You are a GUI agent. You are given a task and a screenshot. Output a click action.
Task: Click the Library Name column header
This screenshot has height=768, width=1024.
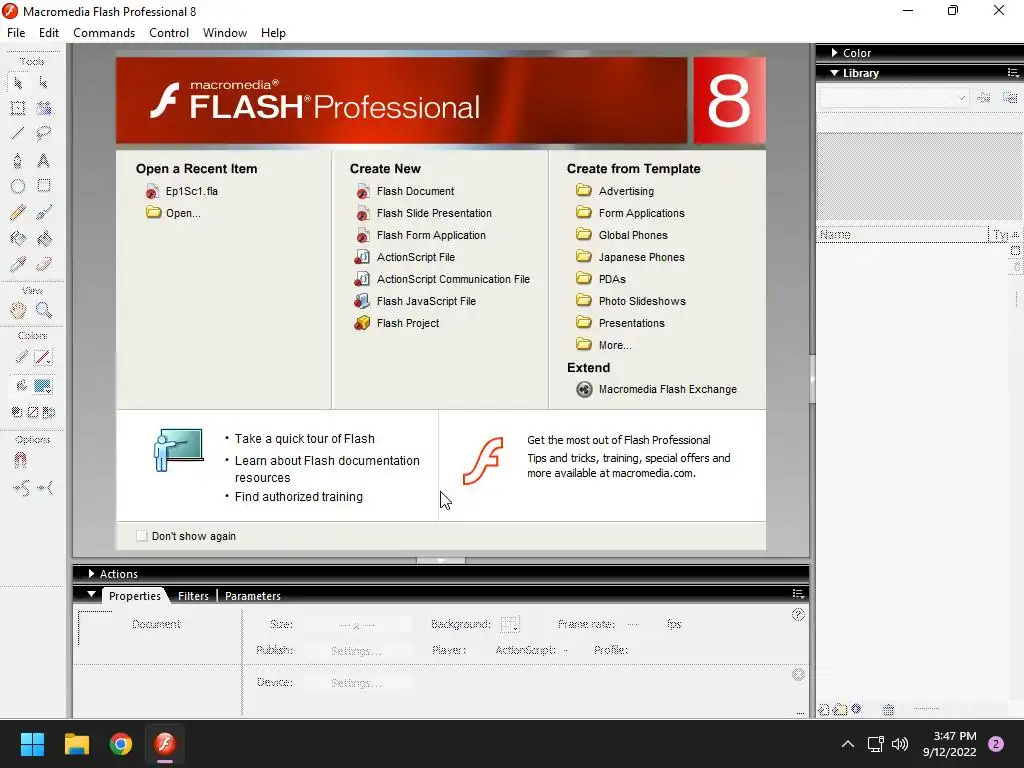coord(903,234)
